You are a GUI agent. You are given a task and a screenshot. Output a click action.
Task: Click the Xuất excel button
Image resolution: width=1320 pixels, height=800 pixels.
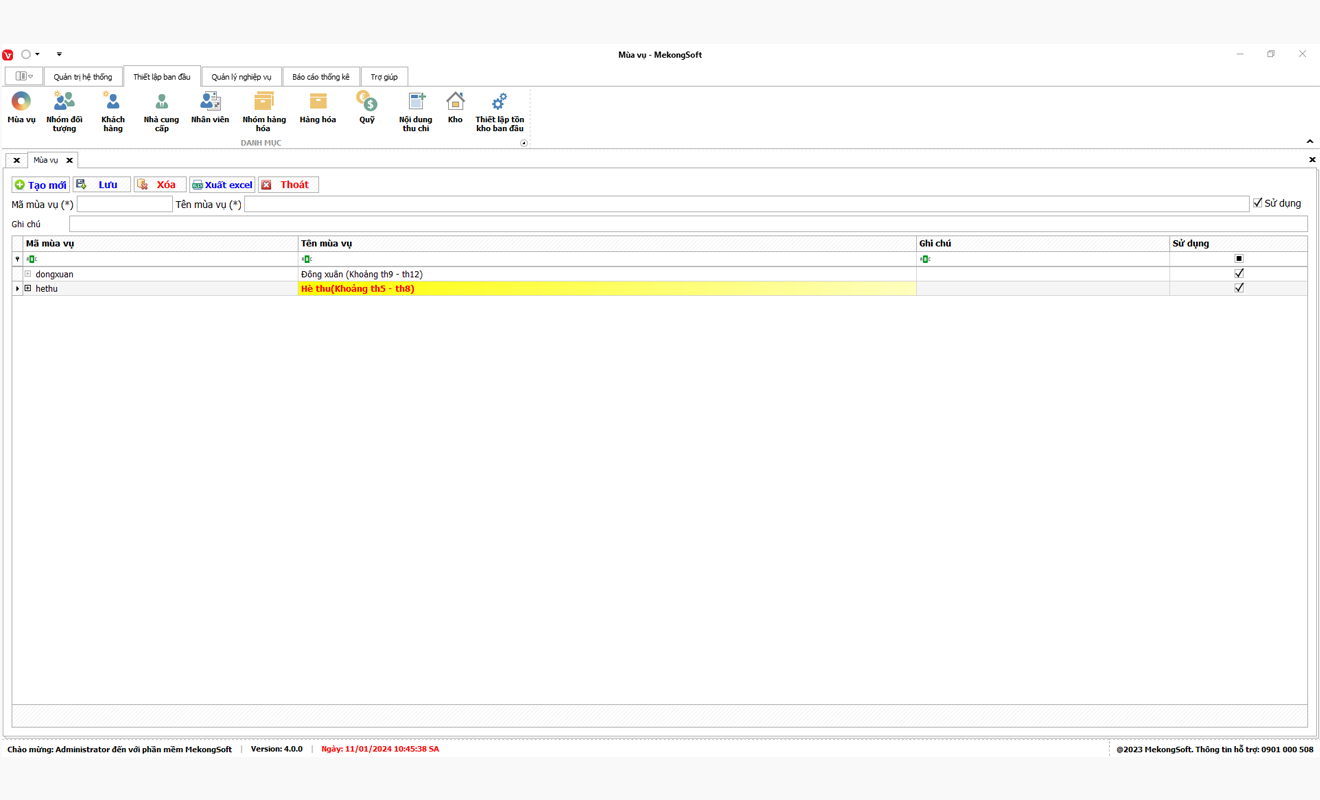[x=222, y=185]
